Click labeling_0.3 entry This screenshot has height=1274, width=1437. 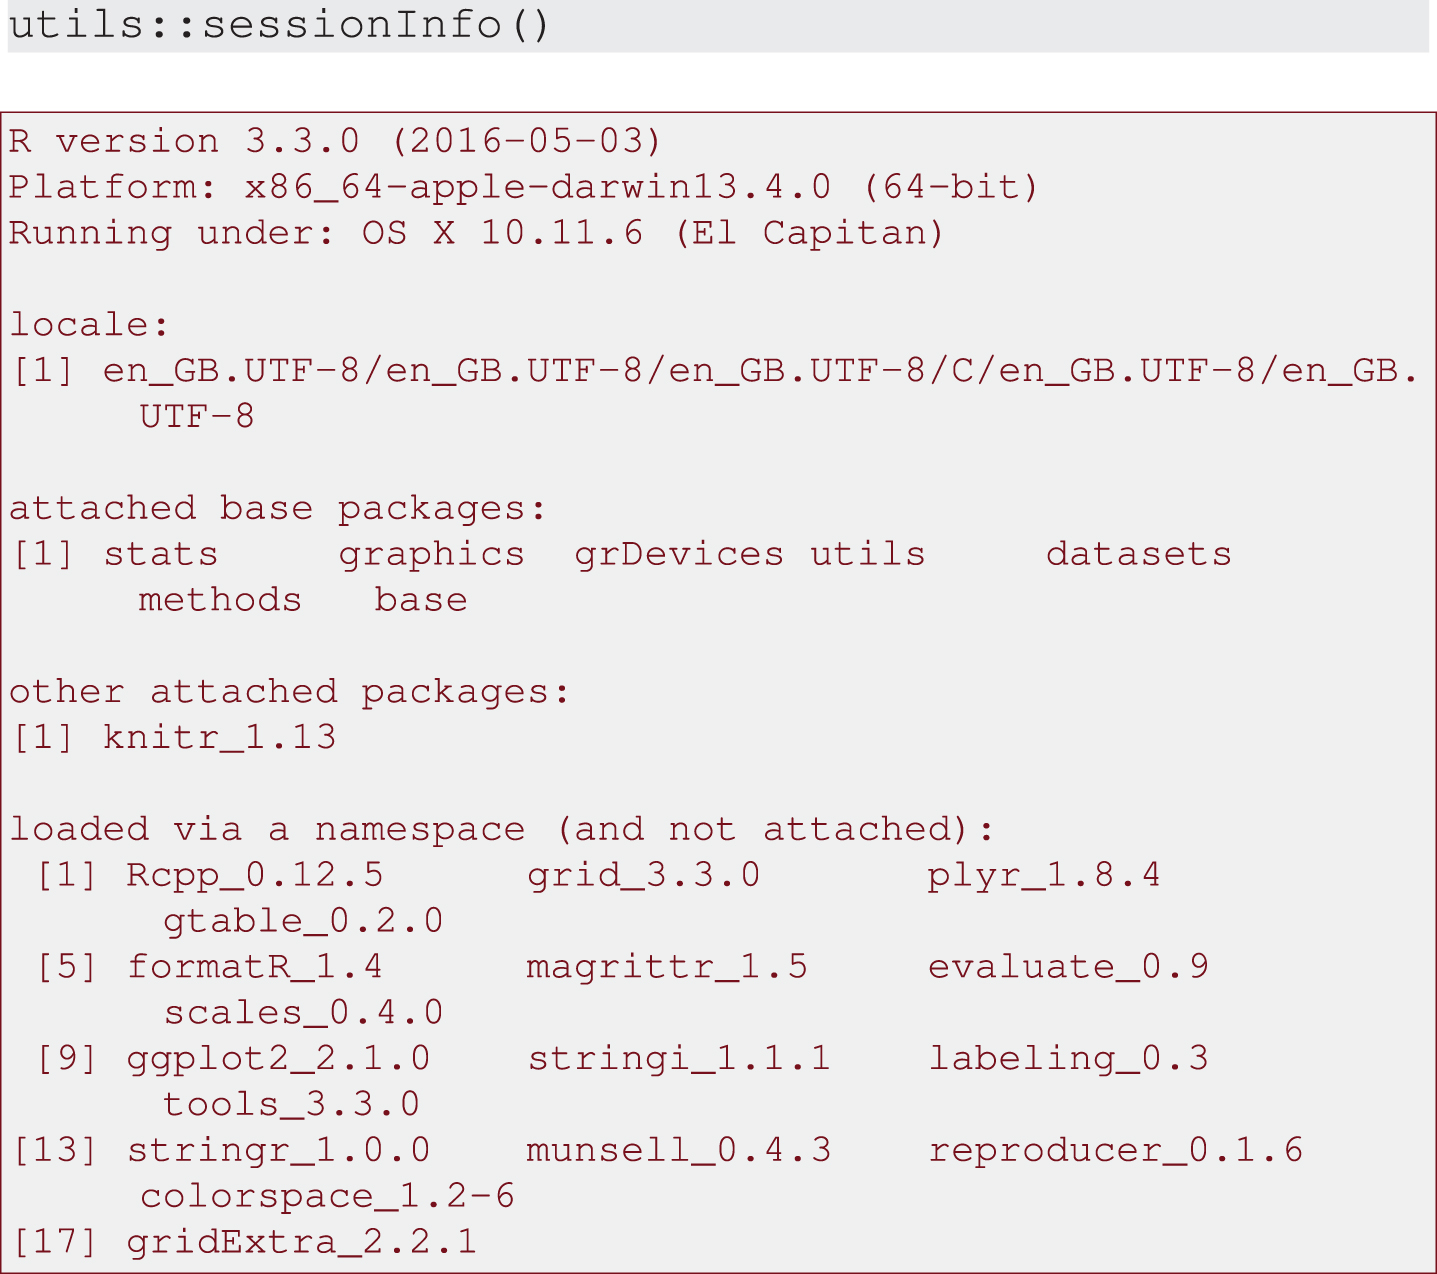click(1068, 1059)
